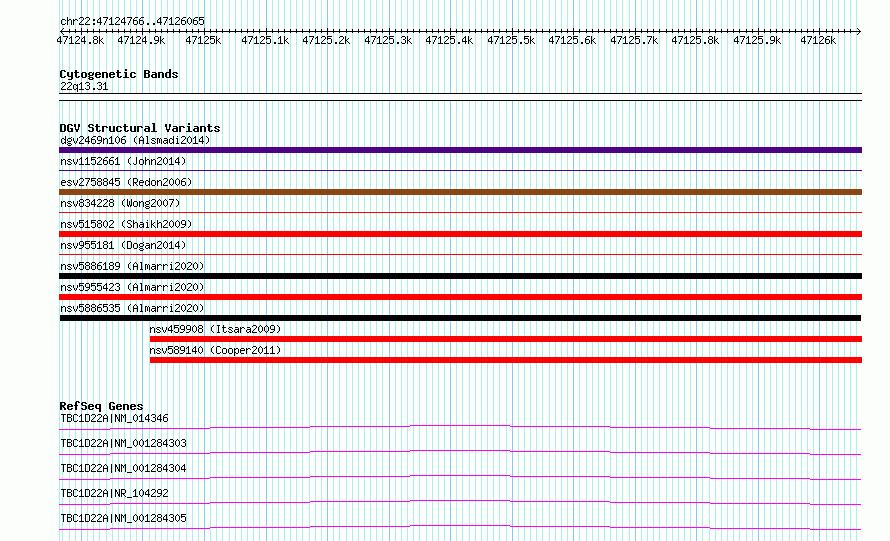Select the 22q13.31 band label
The image size is (890, 541).
pyautogui.click(x=84, y=86)
